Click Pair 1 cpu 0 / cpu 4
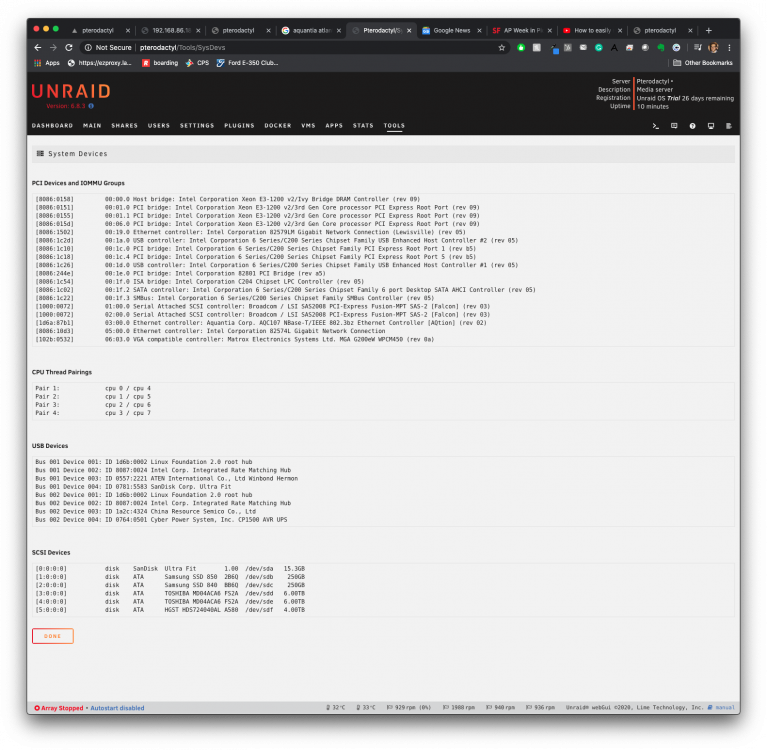767x750 pixels. point(93,388)
